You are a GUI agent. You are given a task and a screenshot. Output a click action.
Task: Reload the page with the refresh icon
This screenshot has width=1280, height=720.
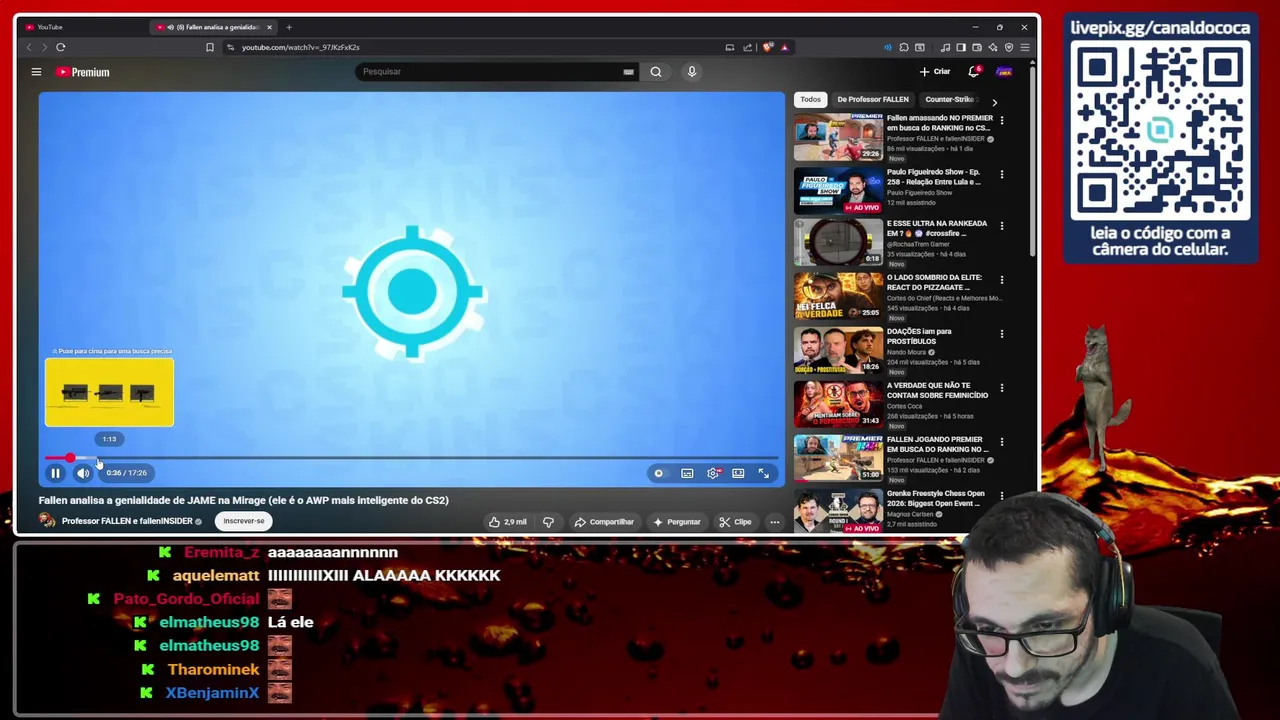[x=61, y=47]
